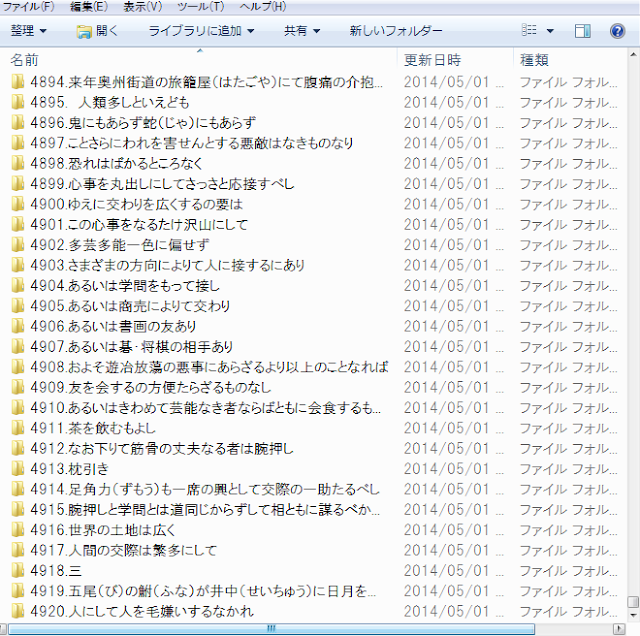Select folder name 4915.腕押しと学問とは道同じからずして

point(205,509)
